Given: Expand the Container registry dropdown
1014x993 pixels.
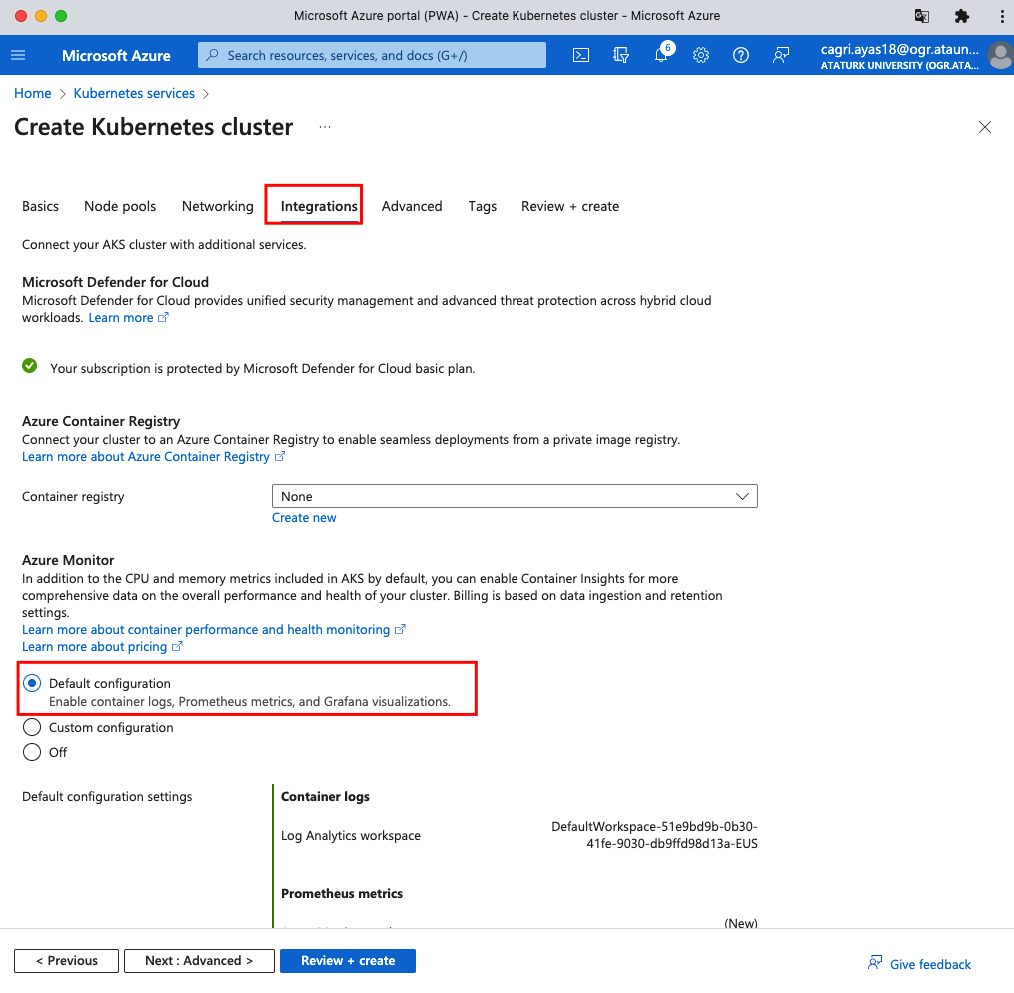Looking at the screenshot, I should [x=514, y=496].
